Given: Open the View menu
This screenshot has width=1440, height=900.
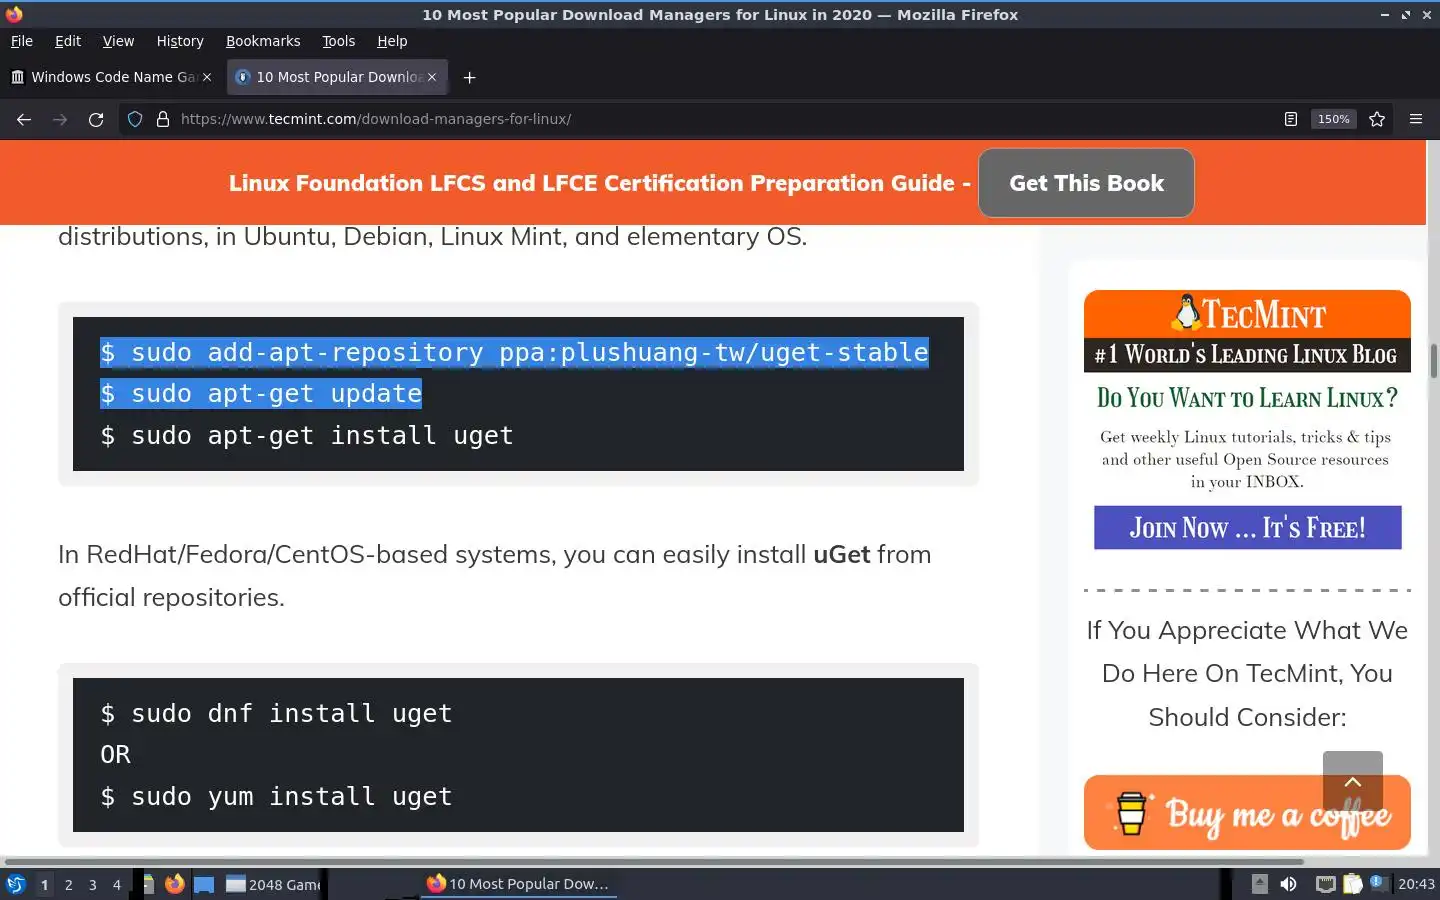Looking at the screenshot, I should (118, 41).
